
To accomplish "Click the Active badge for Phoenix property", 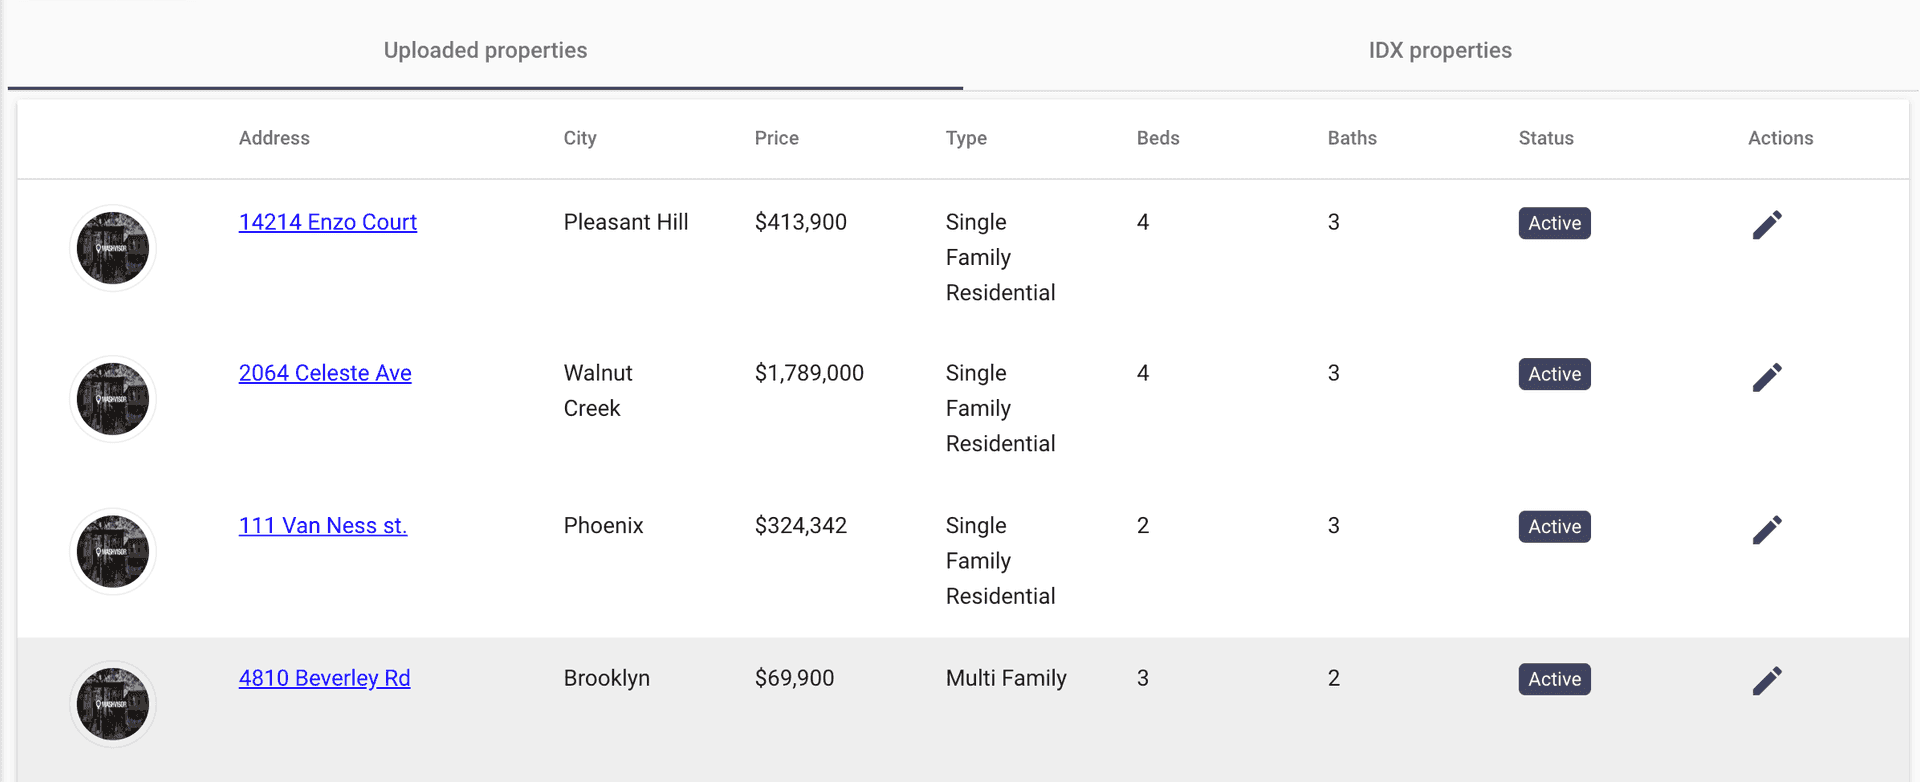I will tap(1554, 527).
